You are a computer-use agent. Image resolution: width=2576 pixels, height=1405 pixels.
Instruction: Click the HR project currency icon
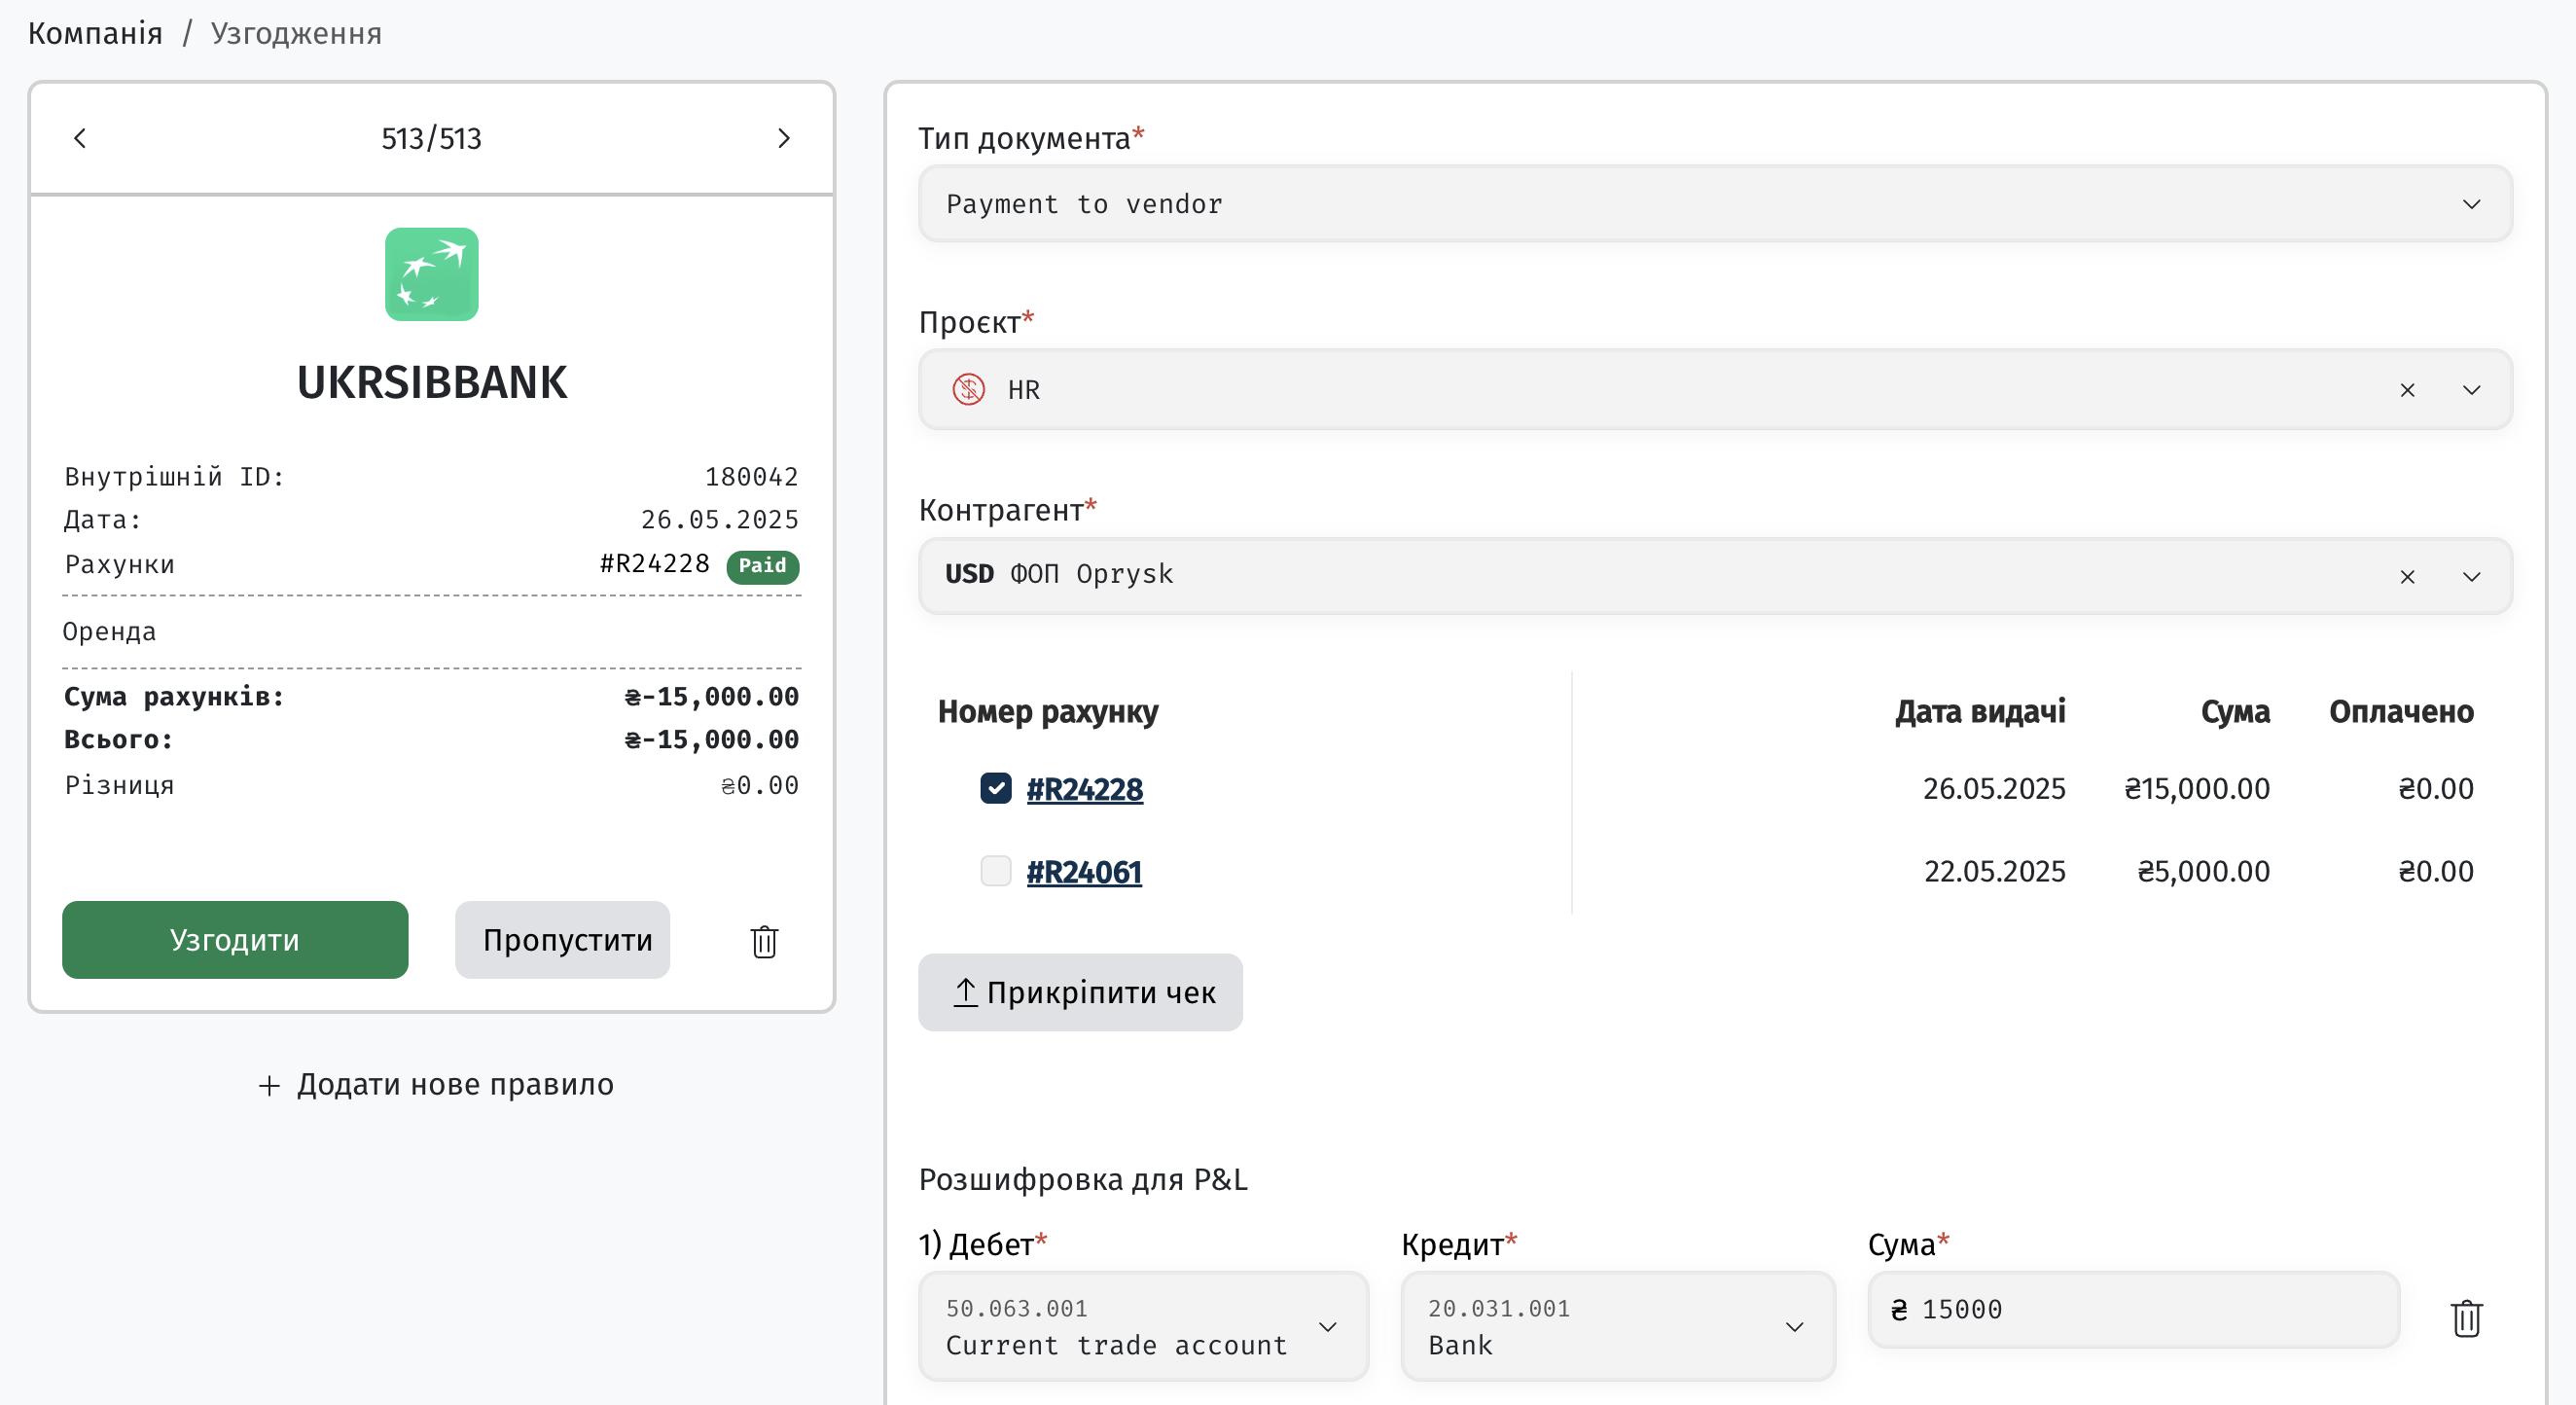tap(968, 389)
